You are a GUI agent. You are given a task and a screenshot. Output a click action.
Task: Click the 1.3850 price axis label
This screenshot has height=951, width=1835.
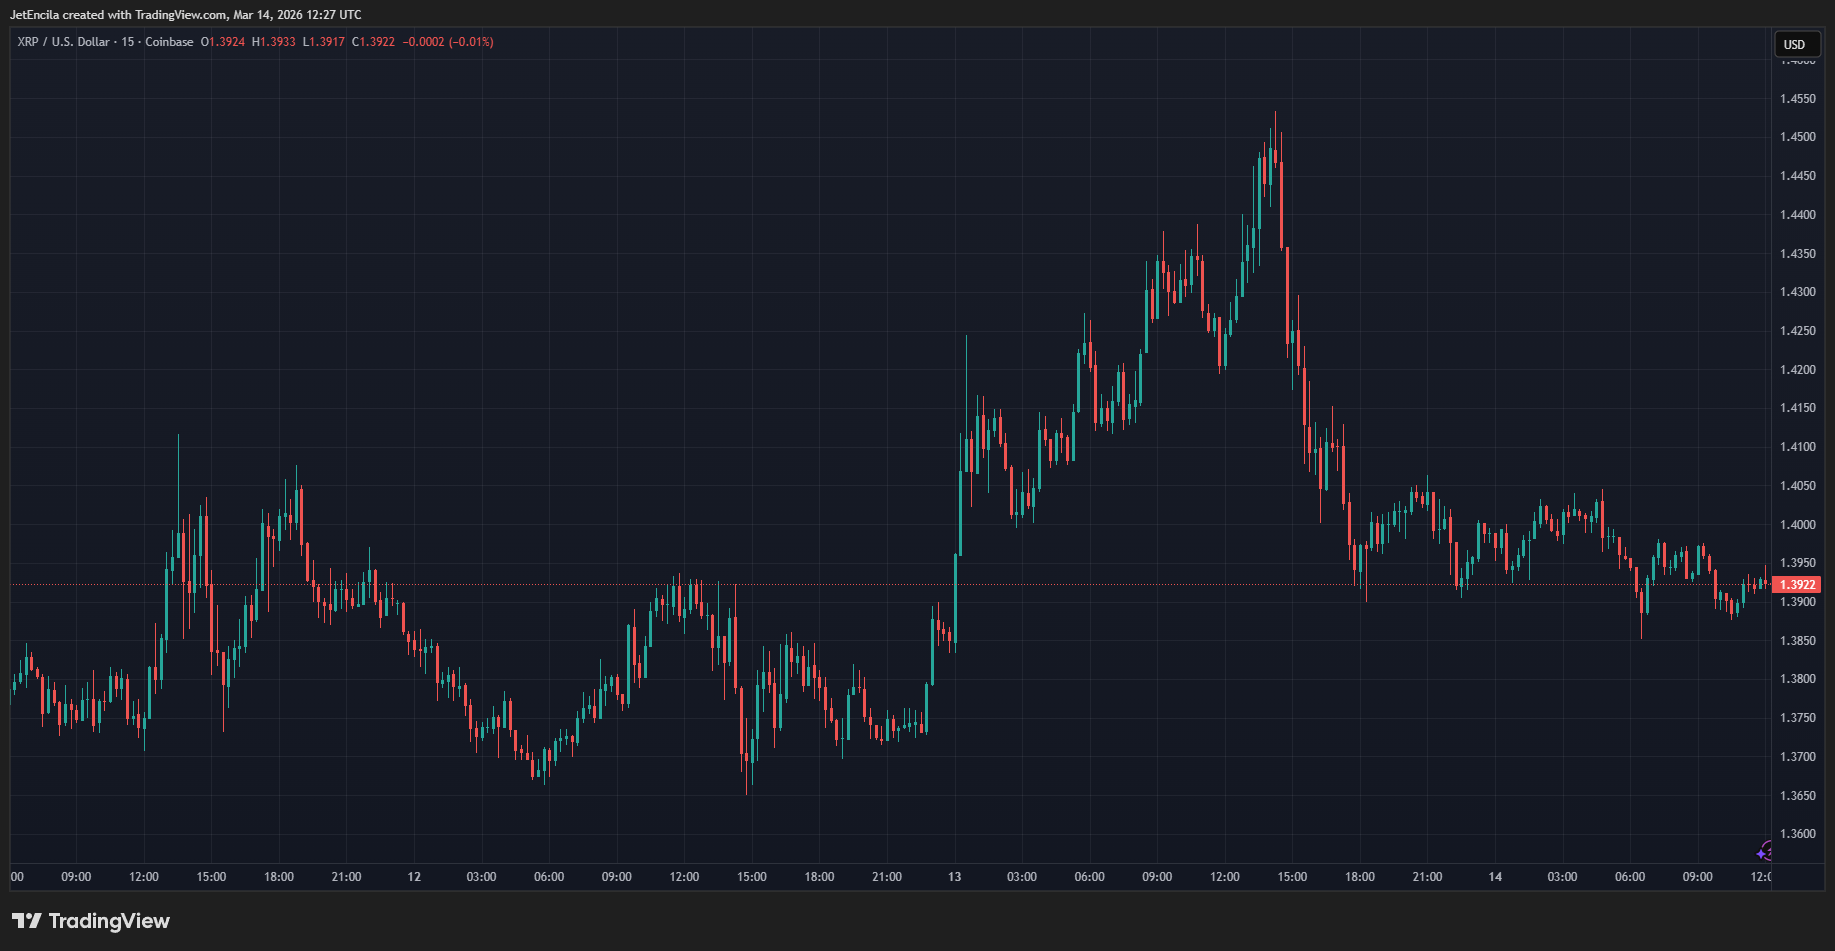tap(1798, 641)
